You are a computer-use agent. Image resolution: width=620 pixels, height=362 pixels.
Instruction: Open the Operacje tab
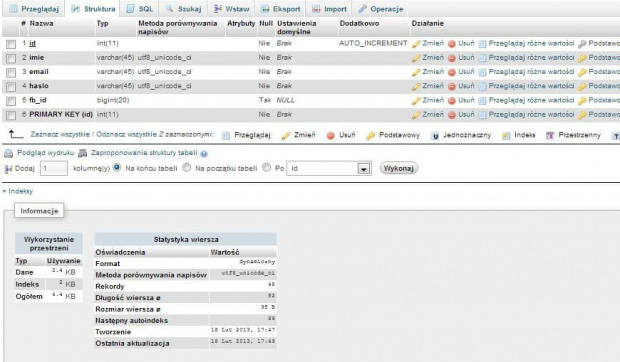[380, 9]
